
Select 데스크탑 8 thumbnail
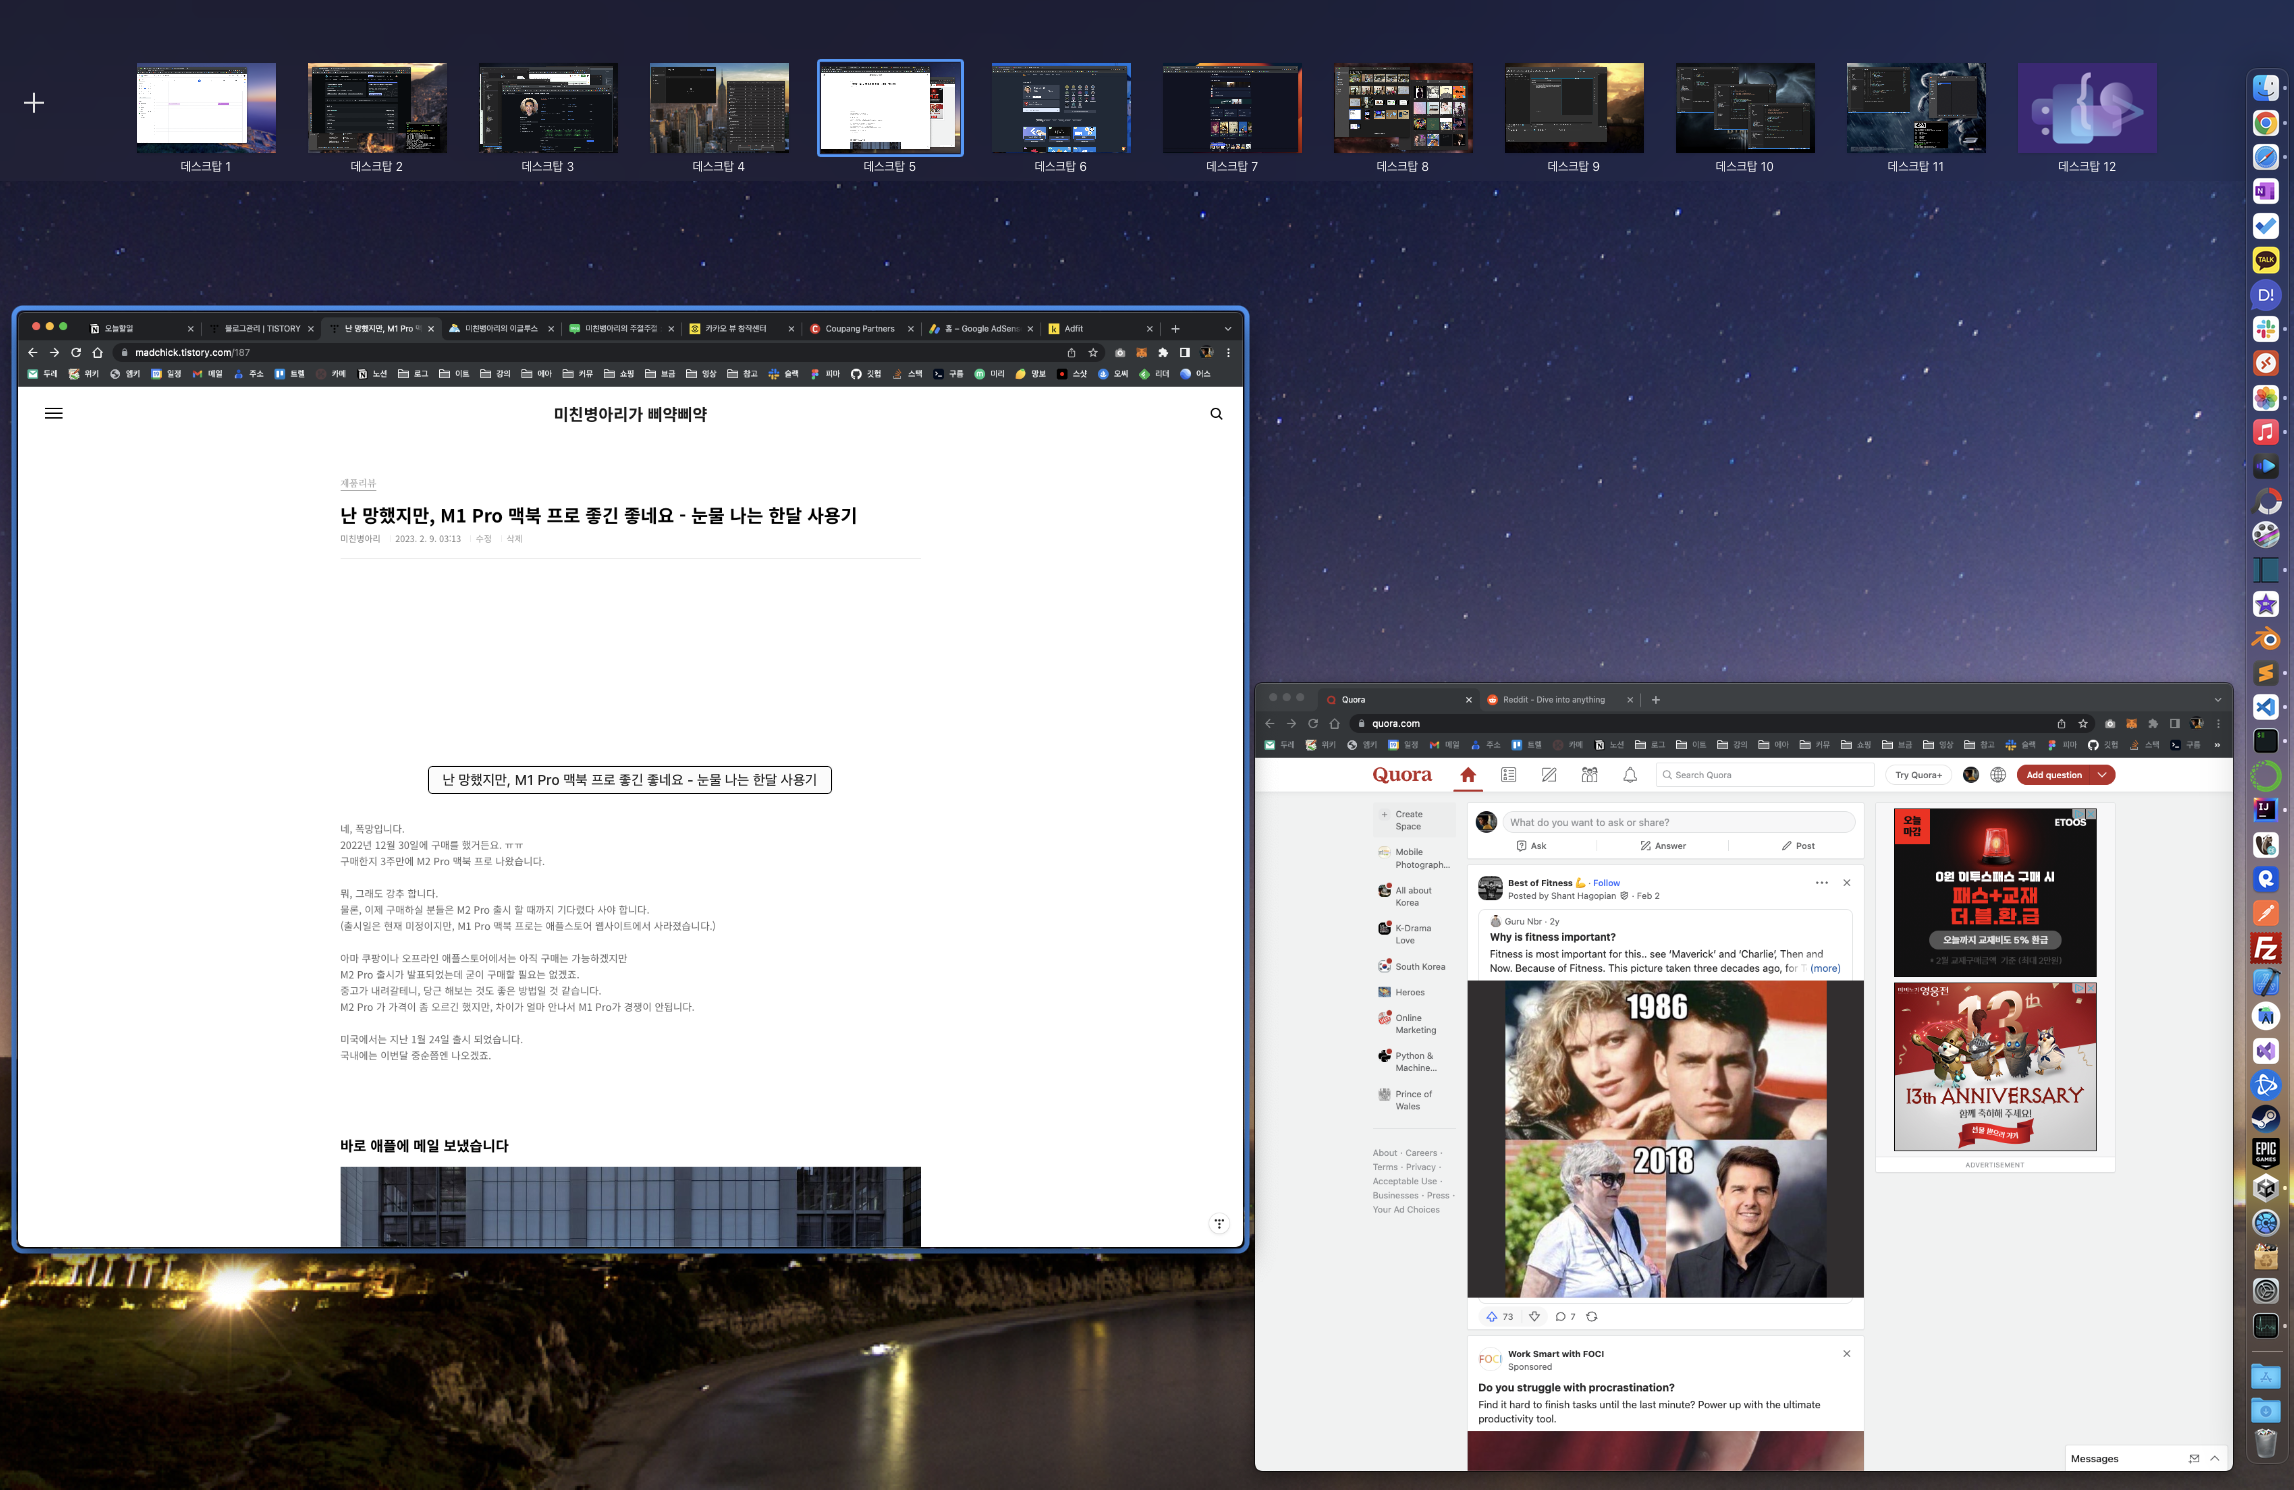1402,109
